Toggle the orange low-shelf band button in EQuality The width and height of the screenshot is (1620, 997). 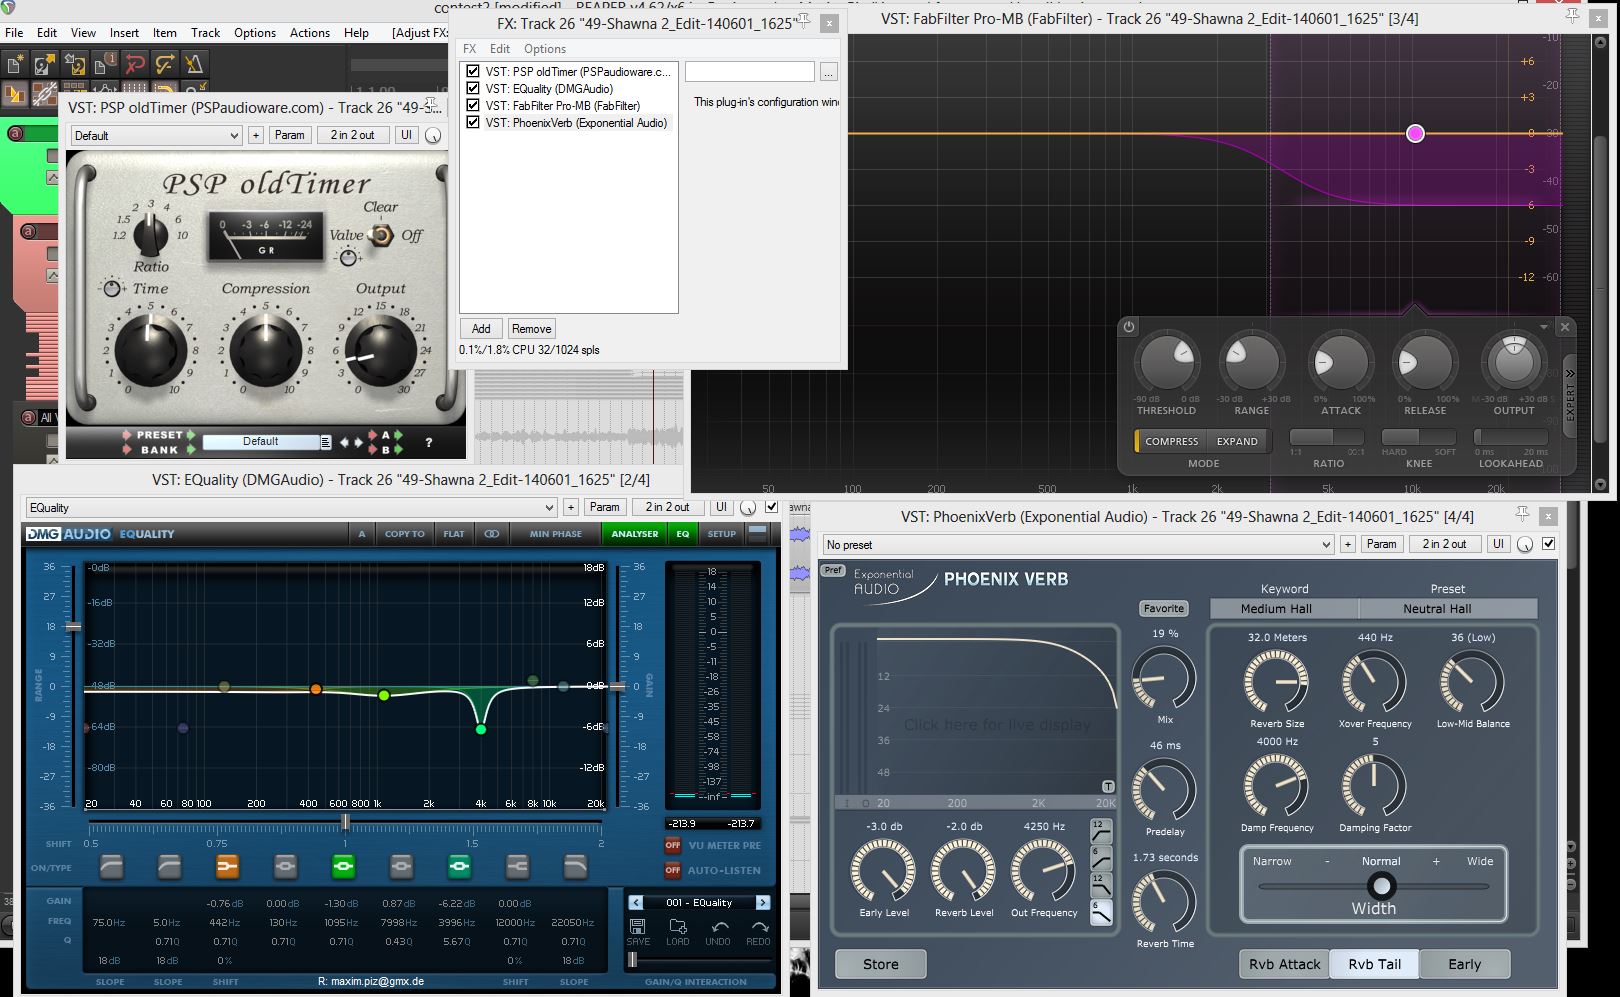coord(227,866)
